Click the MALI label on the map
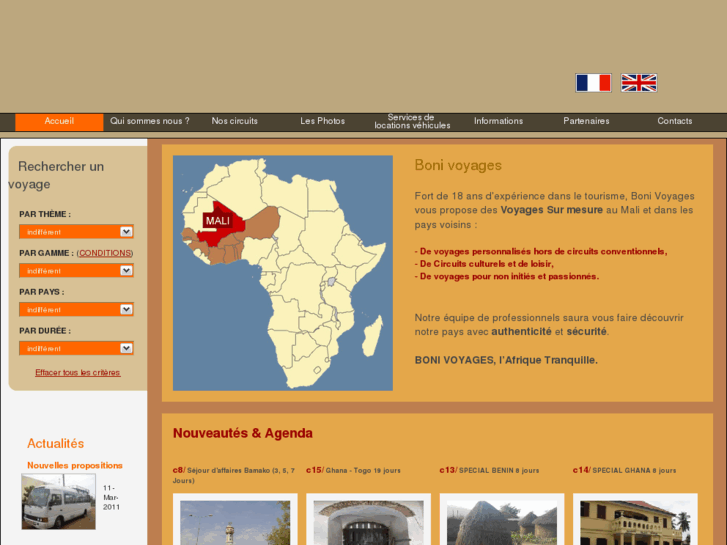The width and height of the screenshot is (727, 545). 217,221
